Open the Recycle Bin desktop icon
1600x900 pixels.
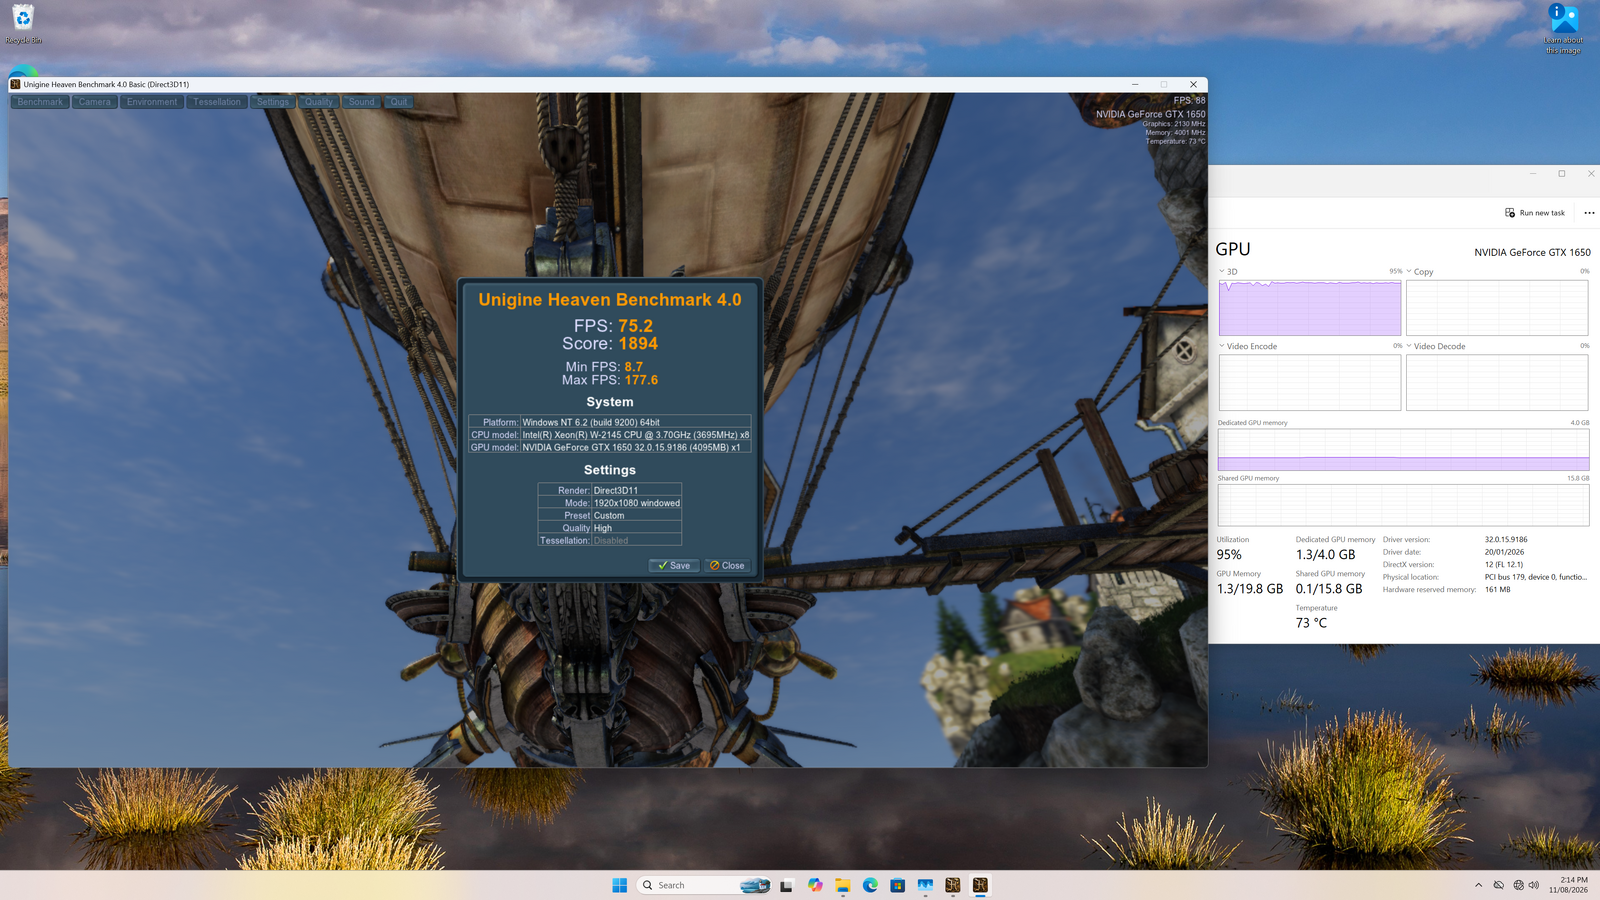[x=23, y=24]
